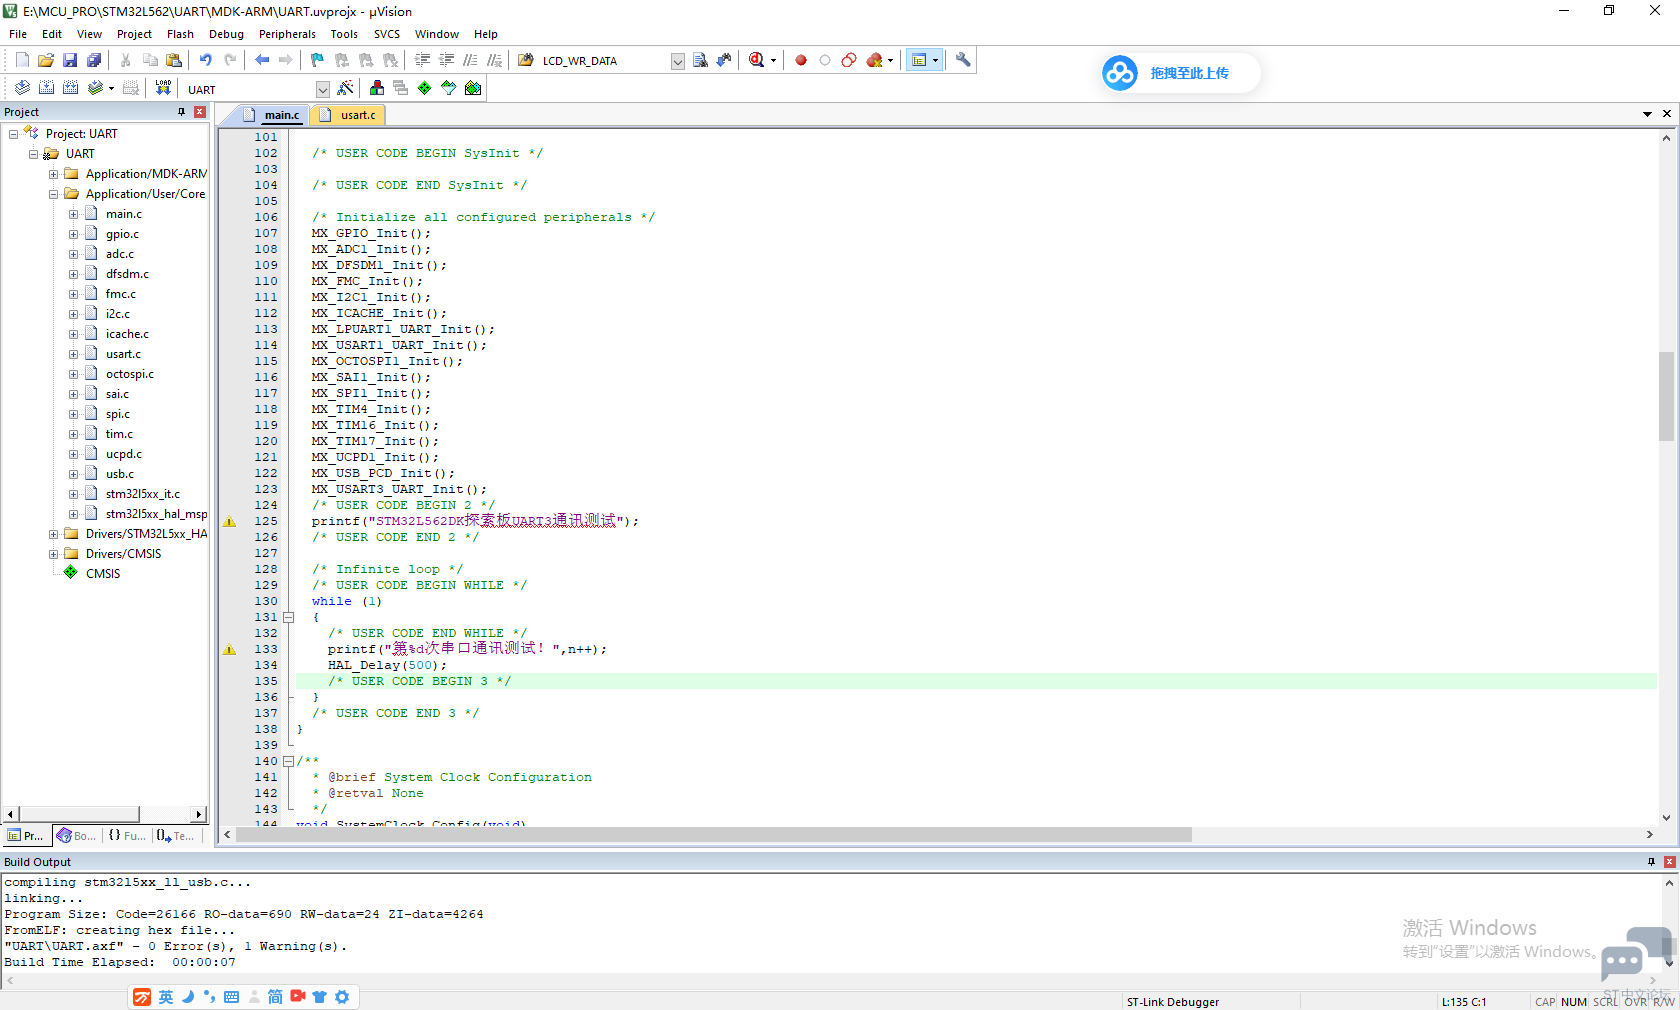The height and width of the screenshot is (1010, 1680).
Task: Toggle pin on Build Output panel
Action: [x=1651, y=862]
